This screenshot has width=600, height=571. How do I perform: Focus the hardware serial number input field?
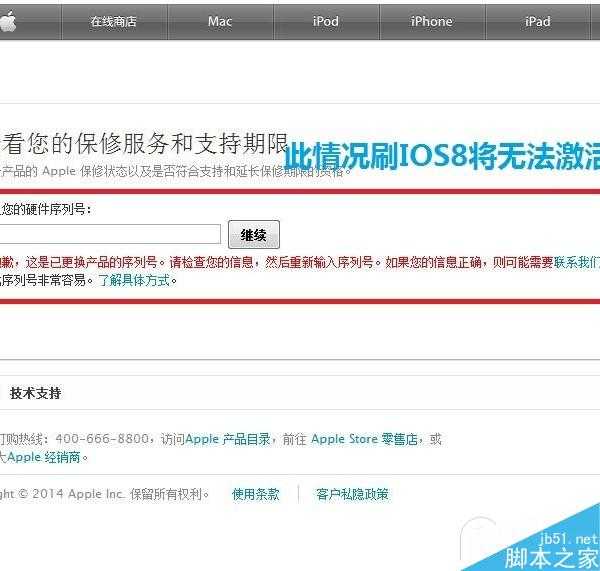tap(110, 234)
